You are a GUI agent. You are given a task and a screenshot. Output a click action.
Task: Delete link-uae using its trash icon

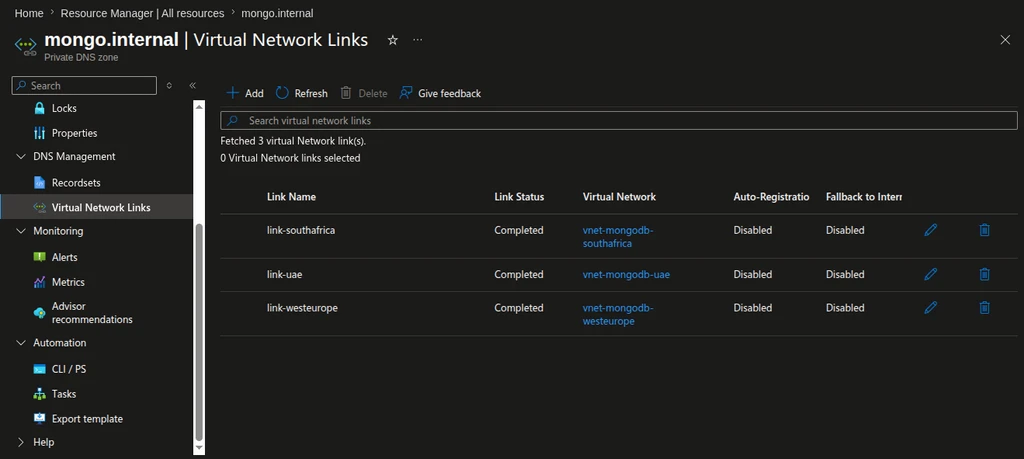984,274
